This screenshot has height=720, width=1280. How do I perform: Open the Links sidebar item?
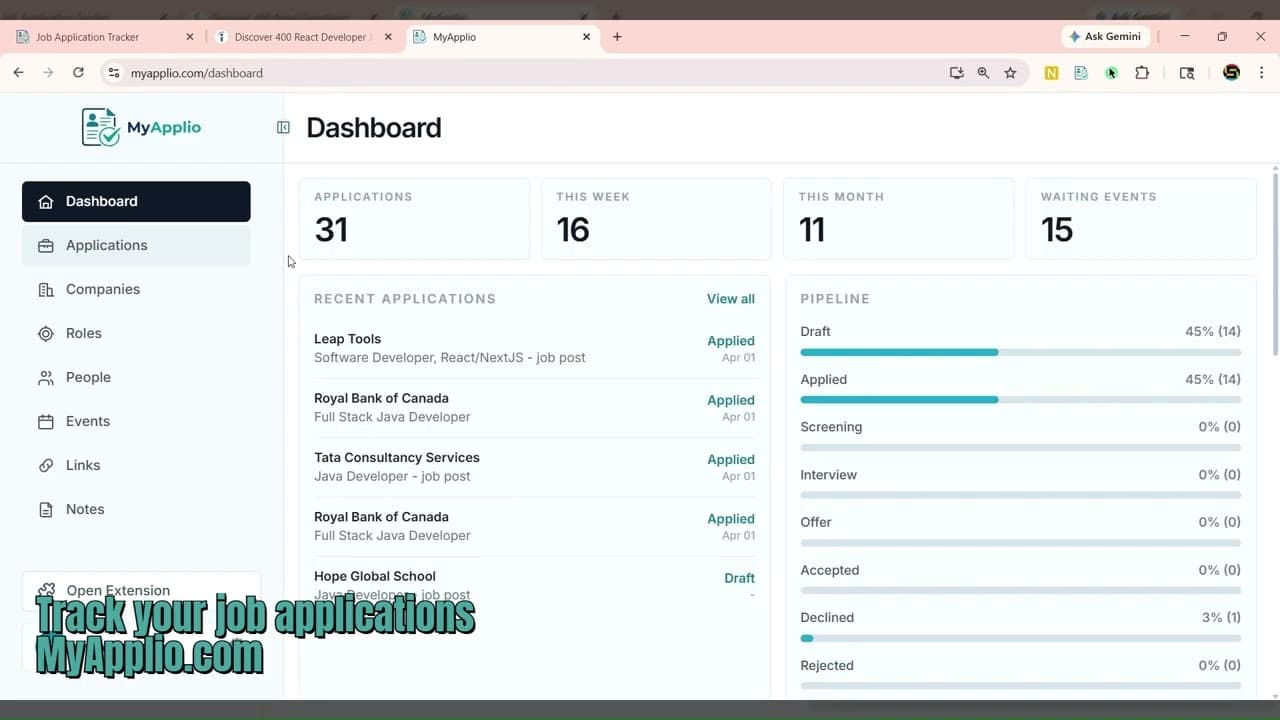pyautogui.click(x=136, y=465)
